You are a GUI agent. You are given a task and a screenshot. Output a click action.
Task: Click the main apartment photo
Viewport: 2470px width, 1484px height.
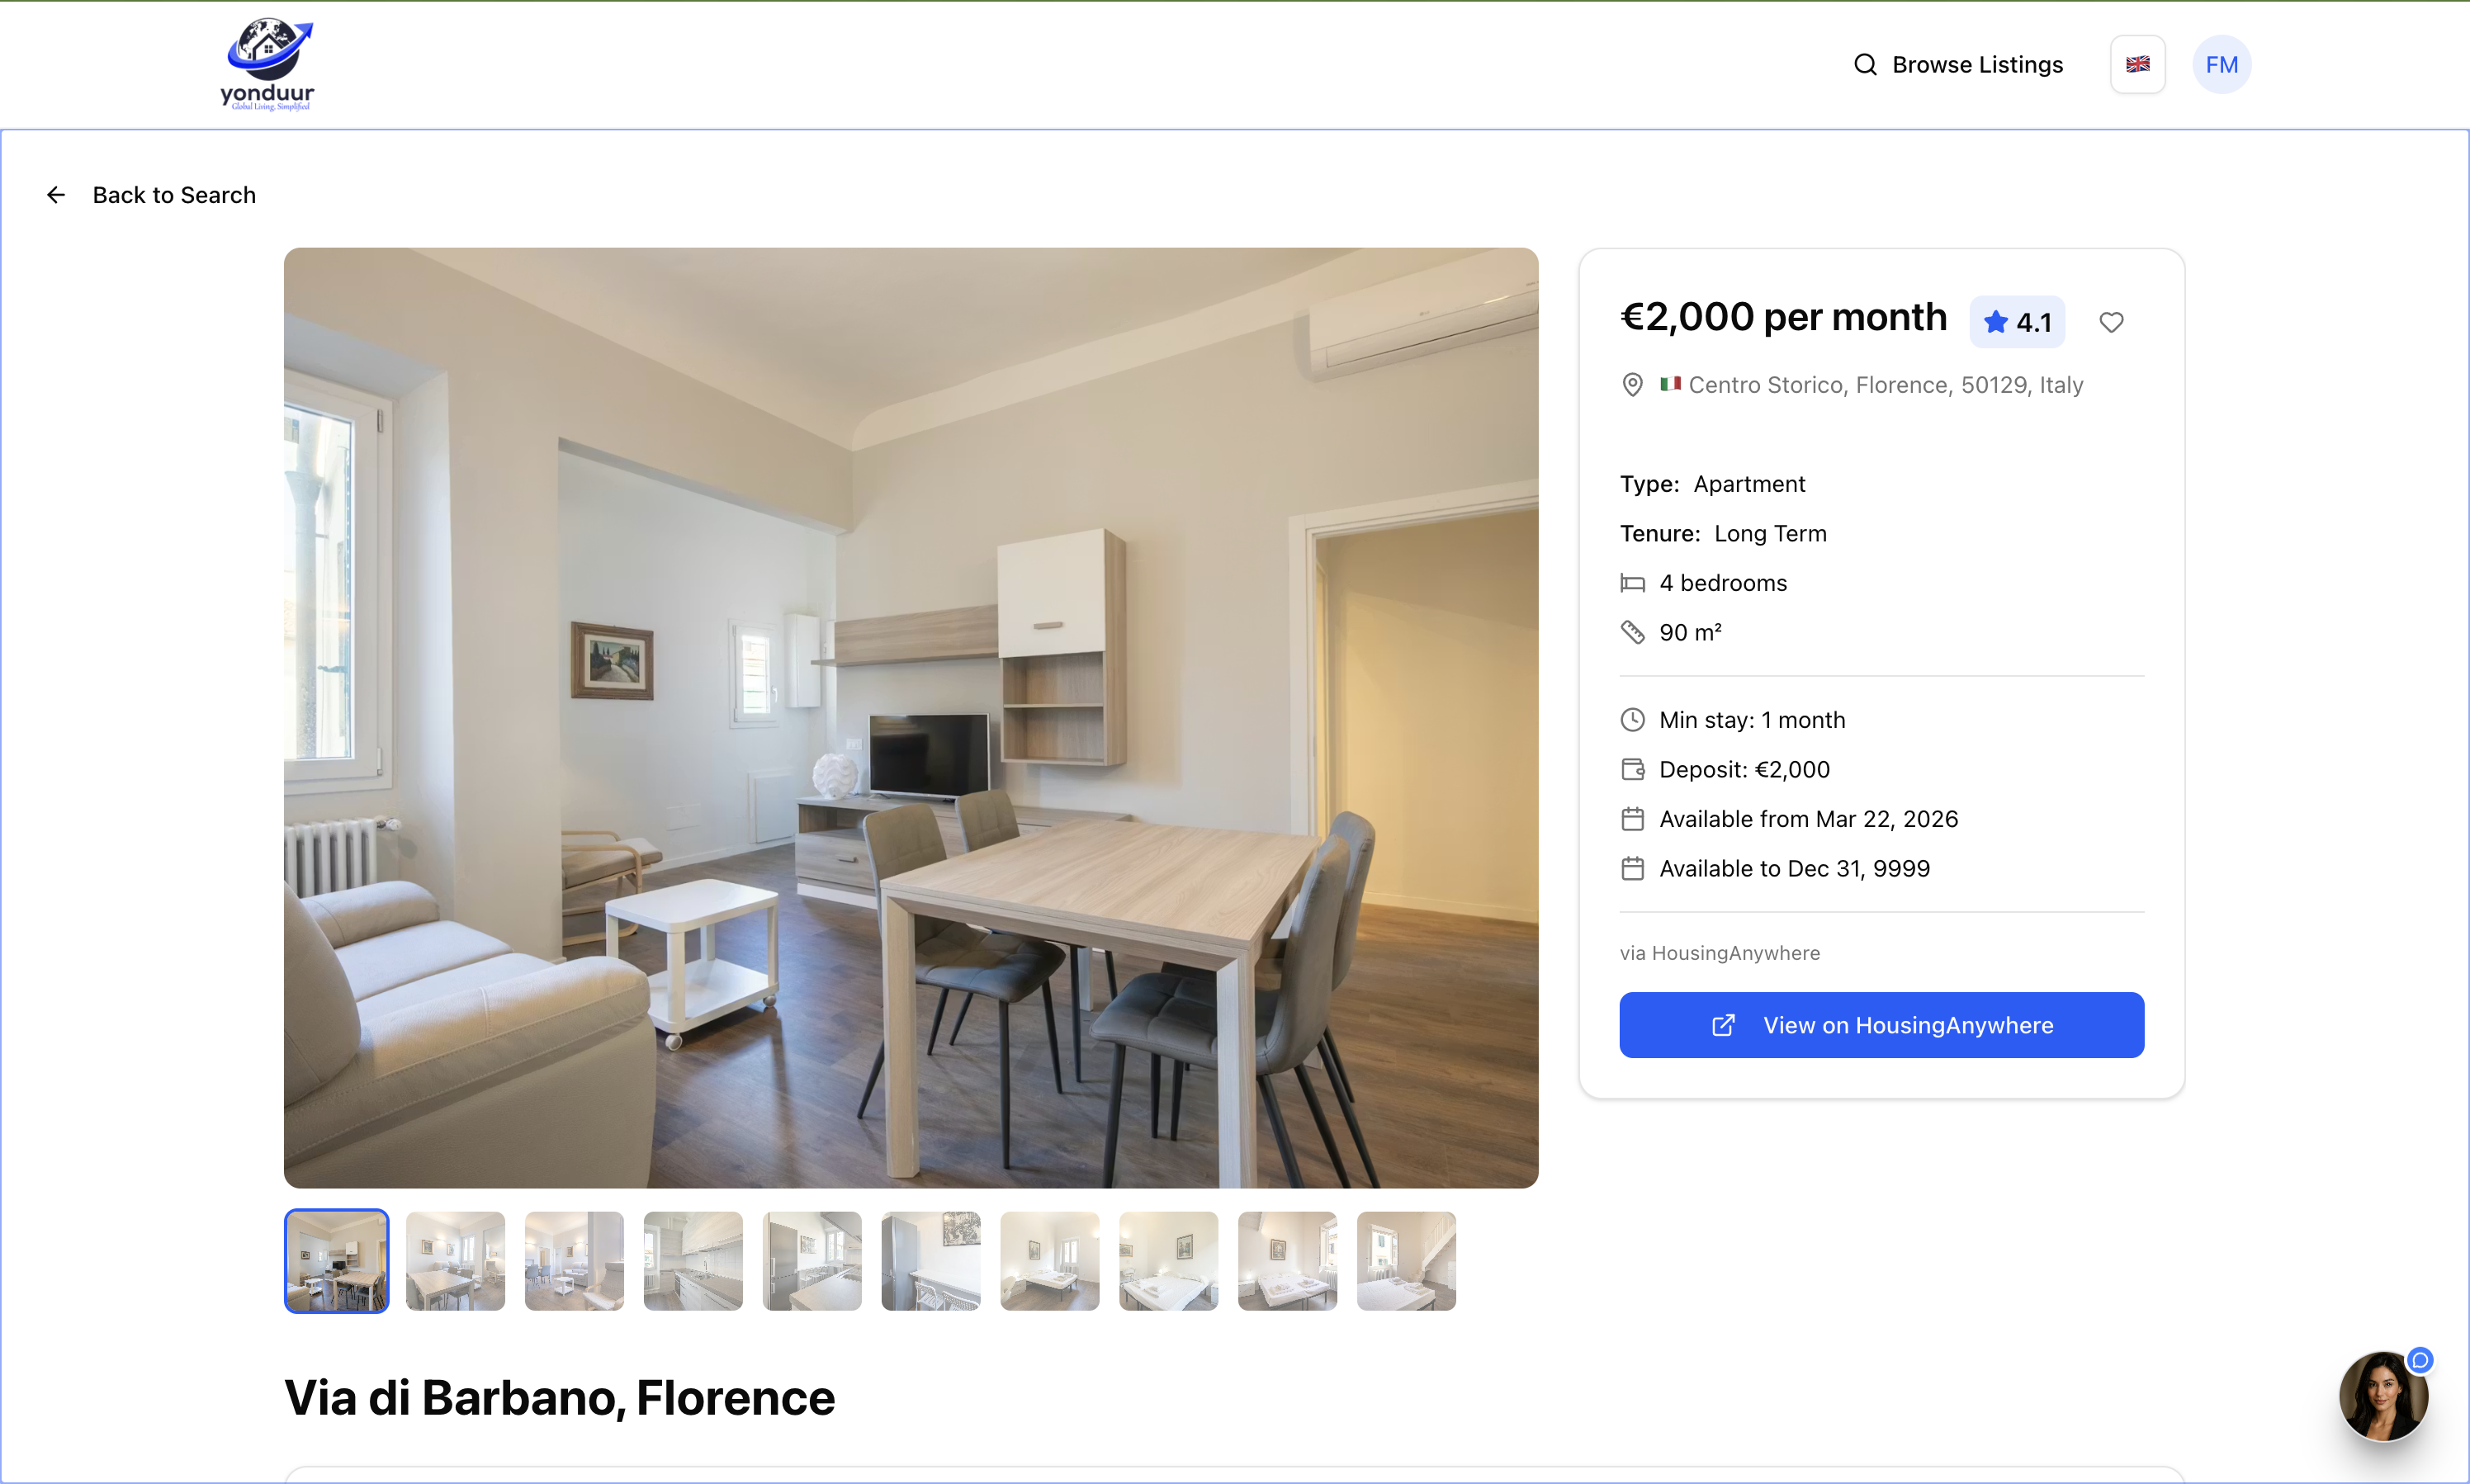(x=910, y=717)
